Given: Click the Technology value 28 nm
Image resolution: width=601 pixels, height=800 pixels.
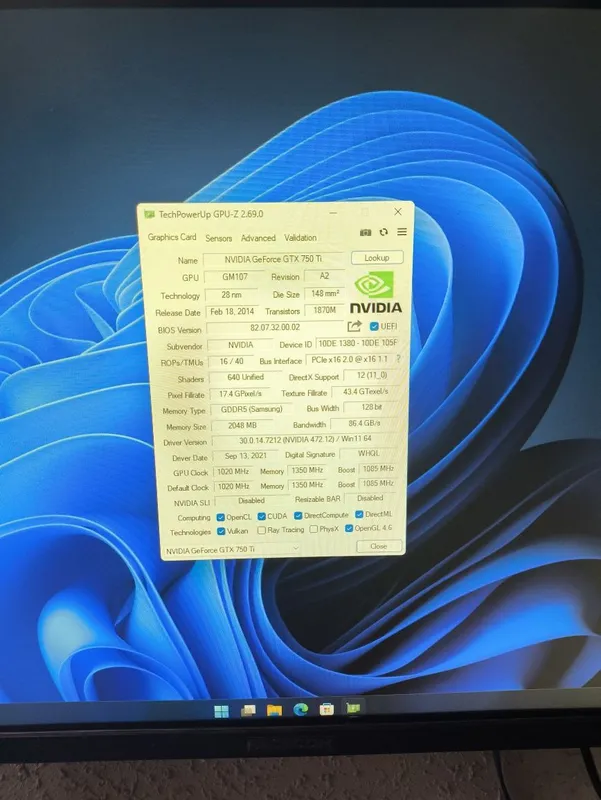Looking at the screenshot, I should (231, 295).
